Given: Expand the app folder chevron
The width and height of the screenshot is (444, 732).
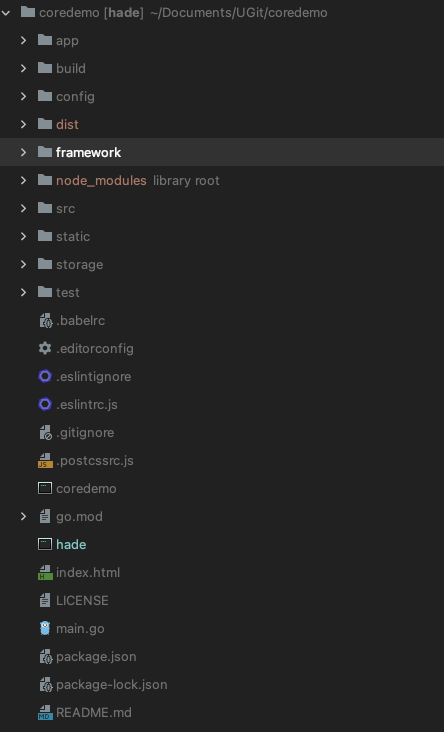Looking at the screenshot, I should click(23, 40).
